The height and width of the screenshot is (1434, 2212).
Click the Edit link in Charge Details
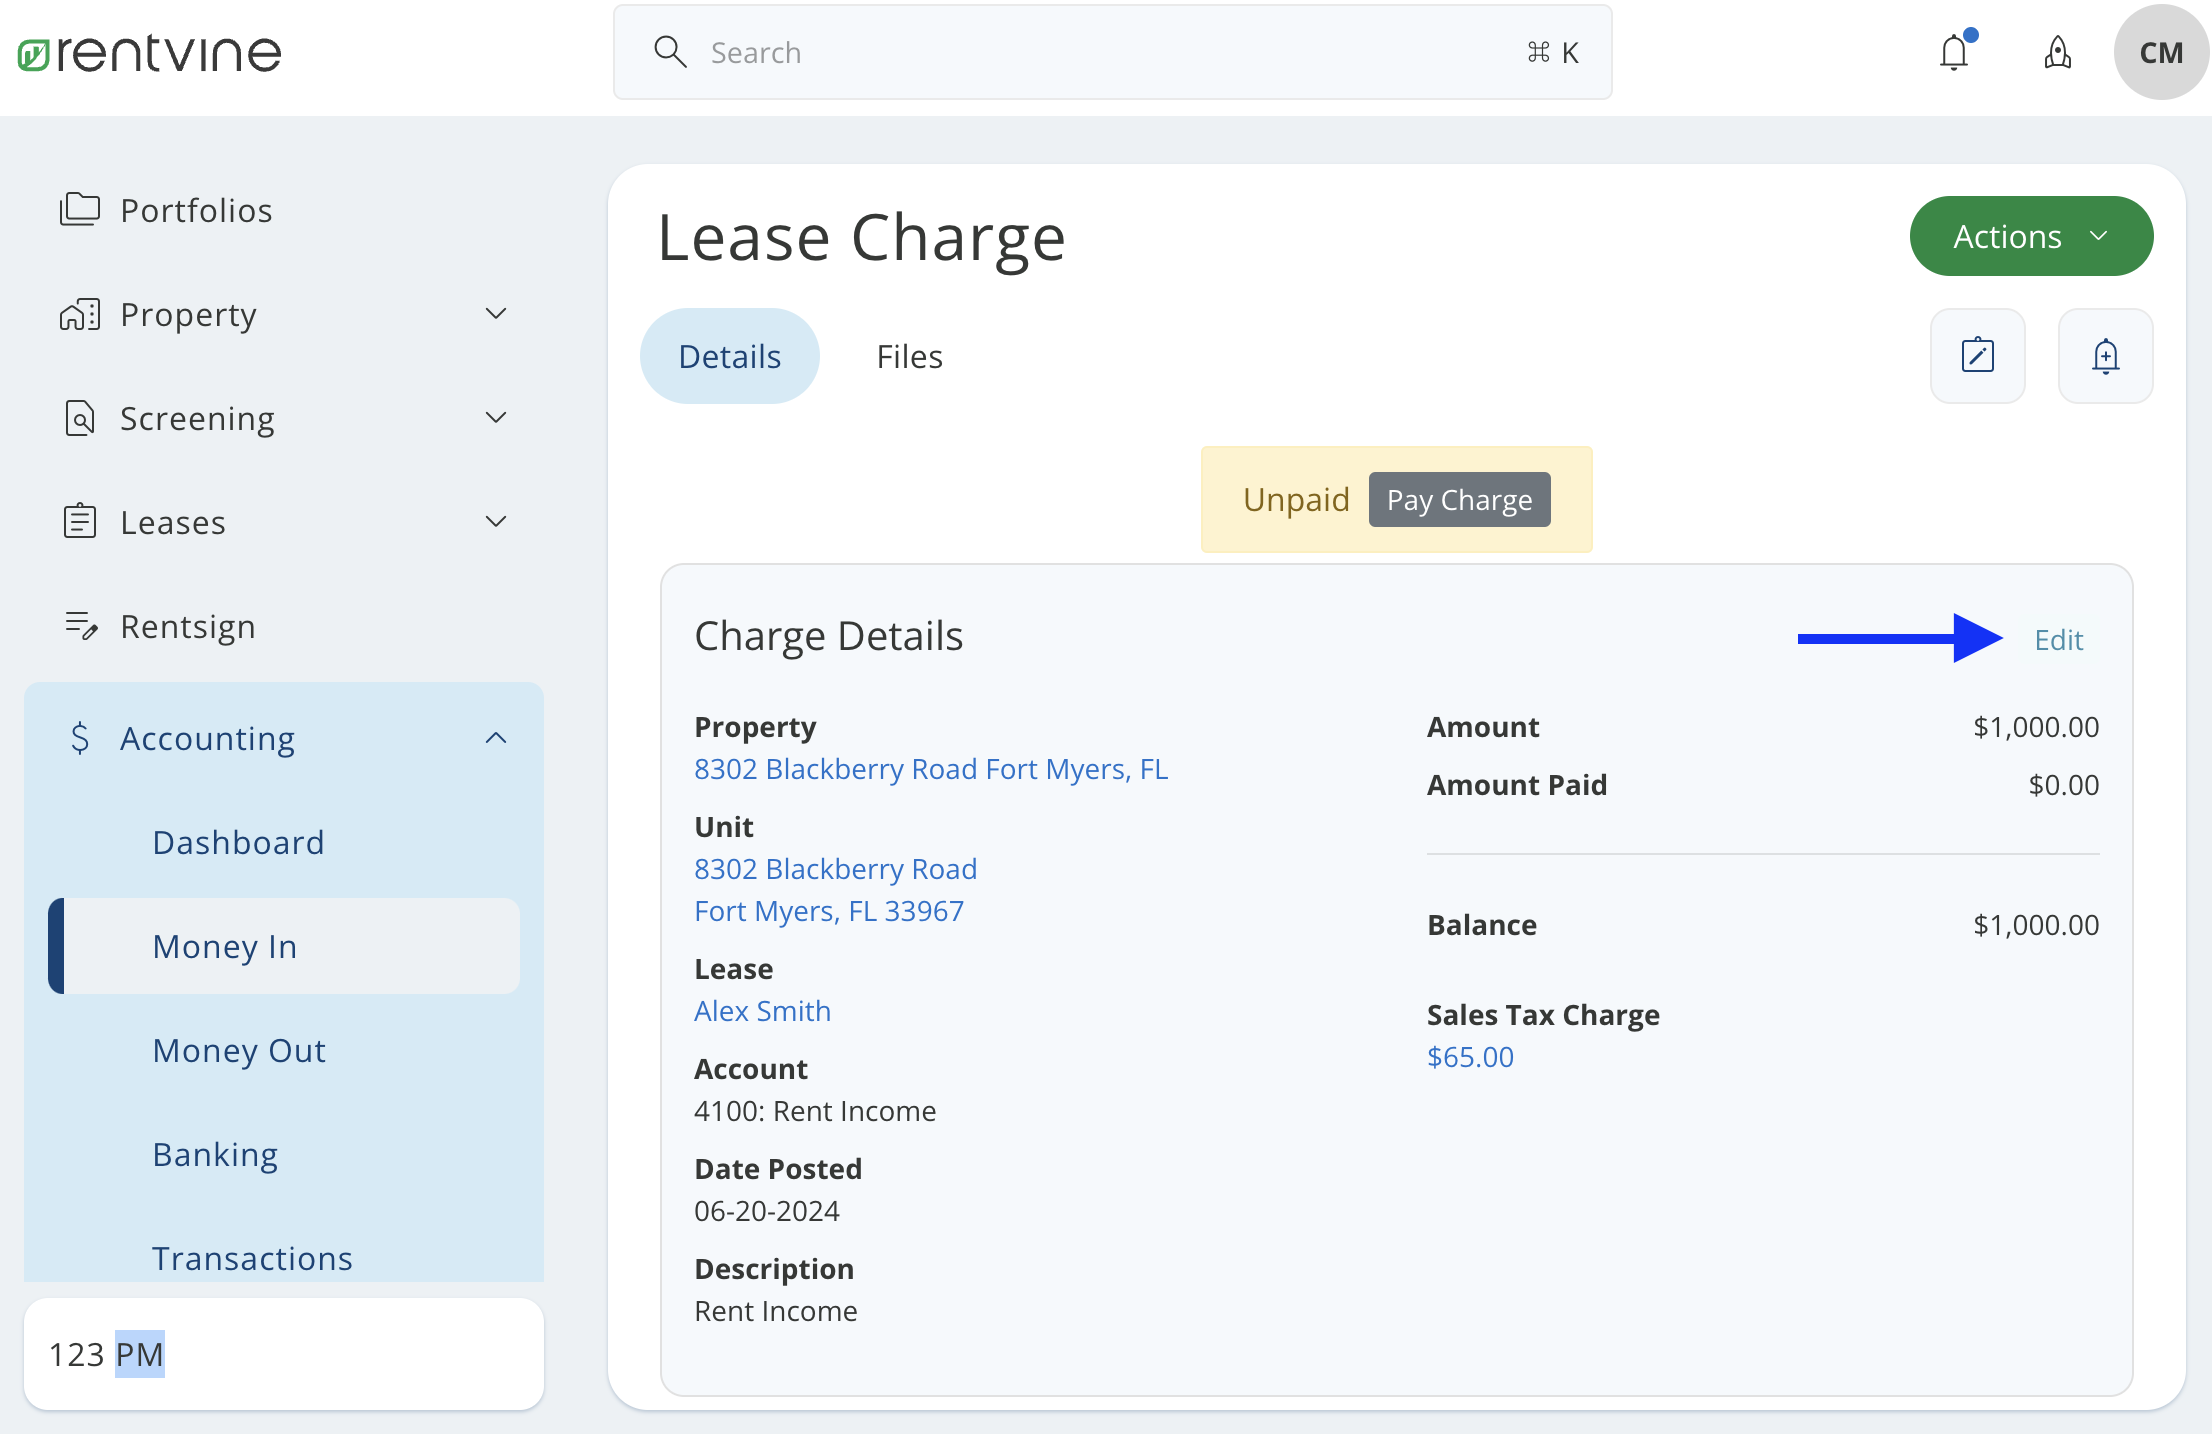coord(2058,639)
